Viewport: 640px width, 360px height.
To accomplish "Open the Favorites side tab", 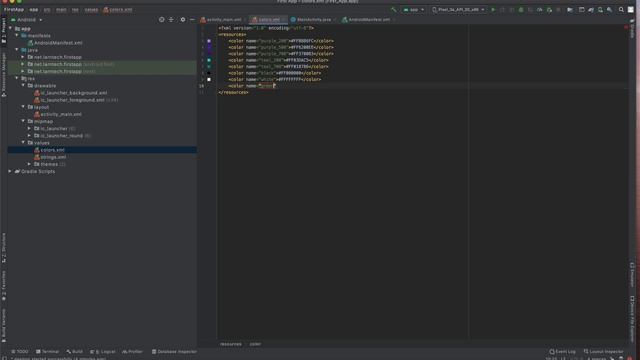I will click(x=4, y=285).
